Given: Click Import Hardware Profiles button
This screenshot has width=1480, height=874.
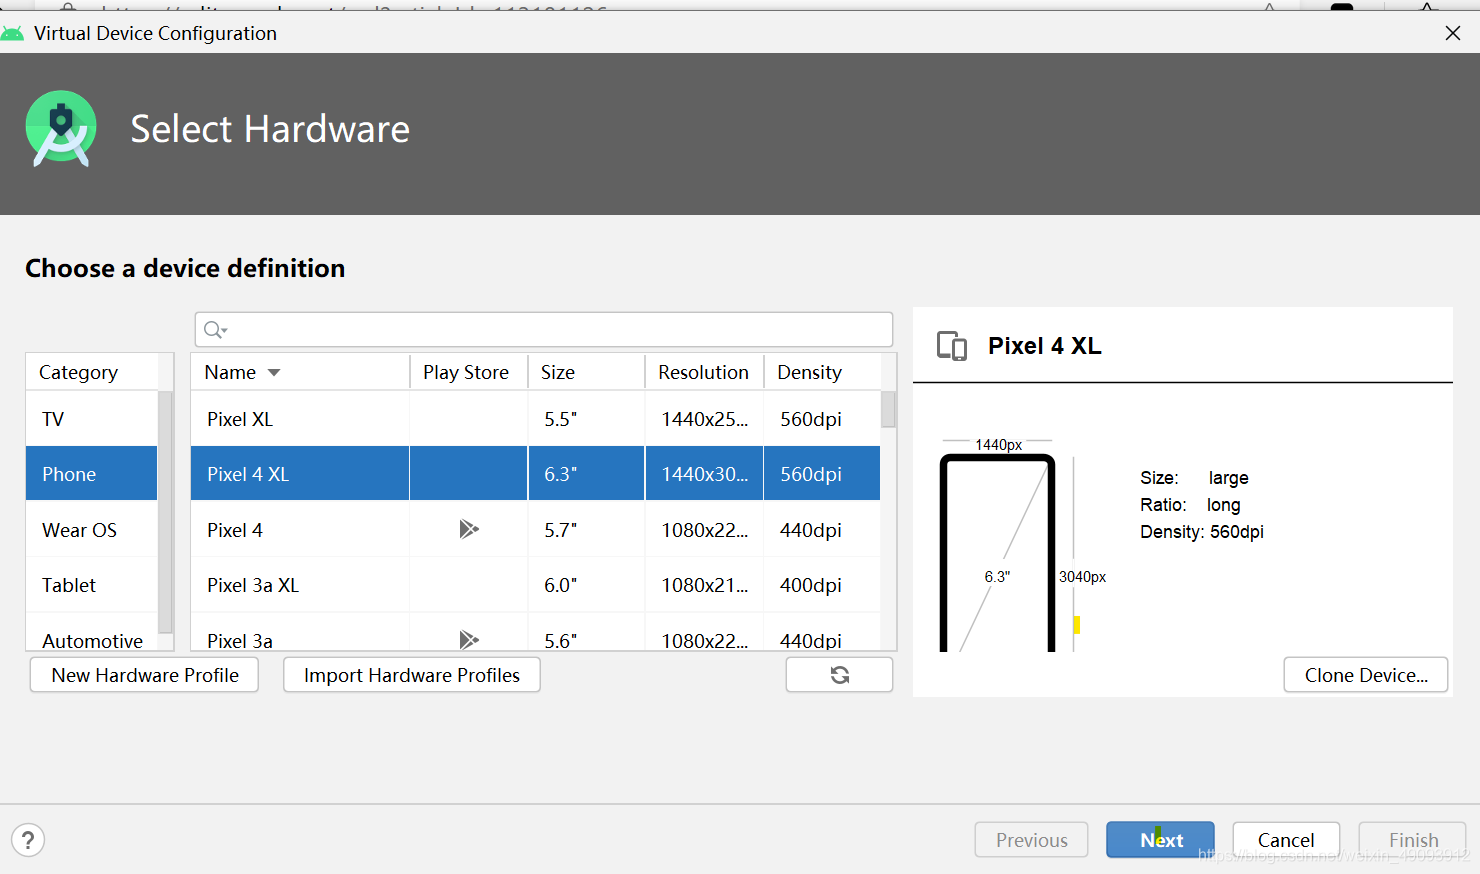Looking at the screenshot, I should coord(412,675).
